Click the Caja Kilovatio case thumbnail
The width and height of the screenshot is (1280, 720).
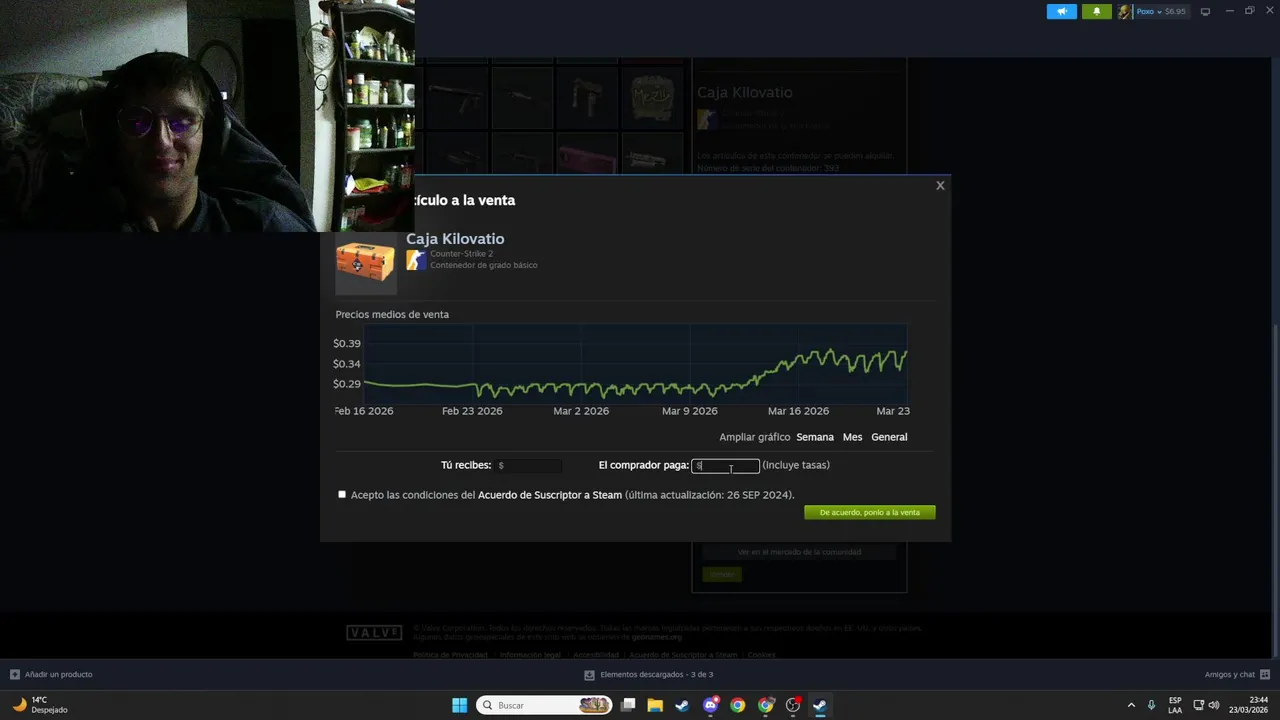click(x=365, y=262)
